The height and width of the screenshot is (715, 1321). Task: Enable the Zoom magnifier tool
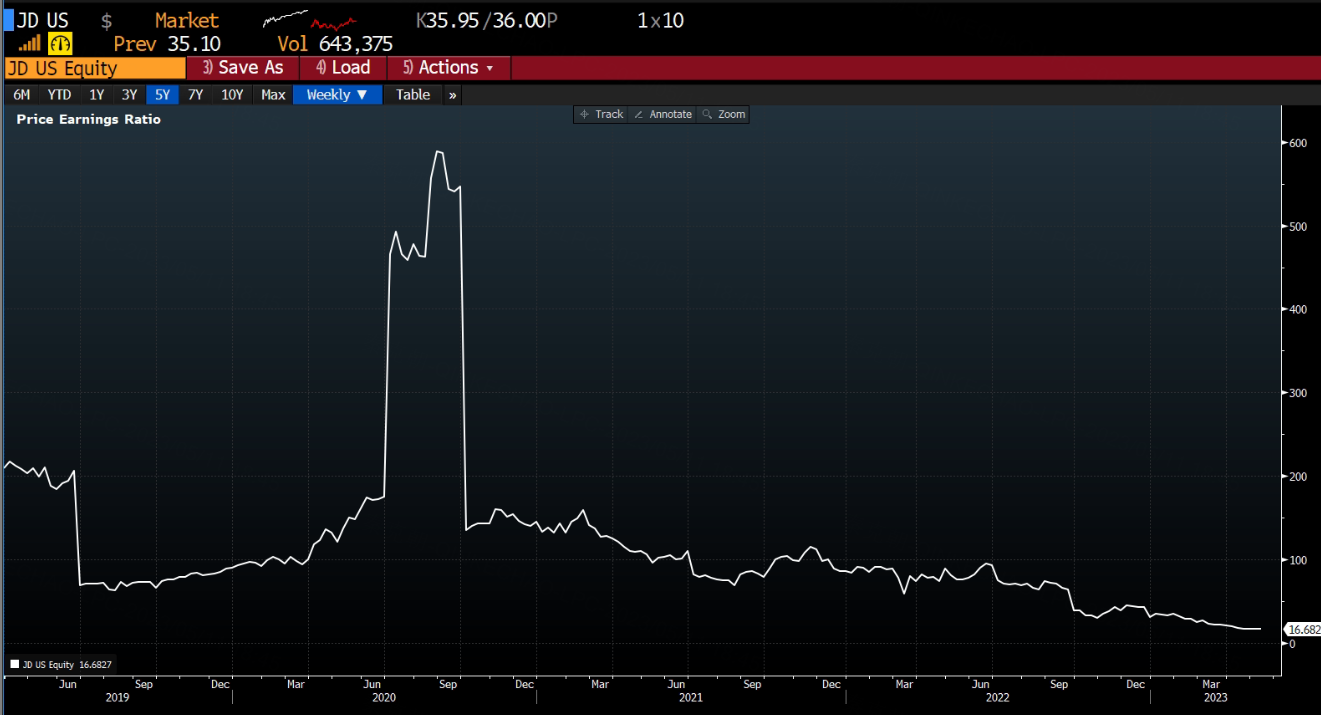724,115
